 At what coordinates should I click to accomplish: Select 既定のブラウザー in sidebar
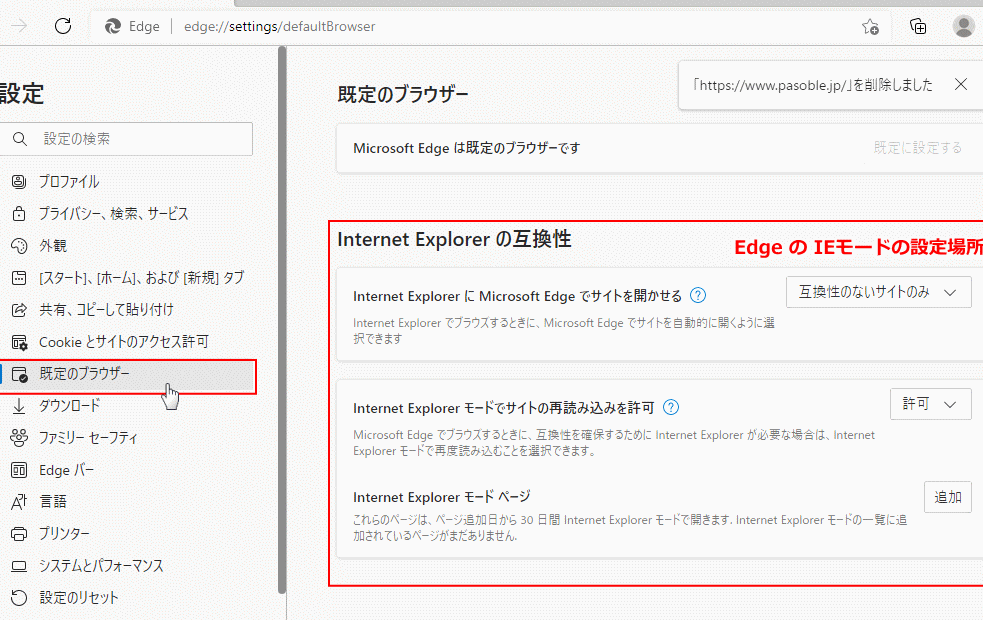click(x=85, y=374)
